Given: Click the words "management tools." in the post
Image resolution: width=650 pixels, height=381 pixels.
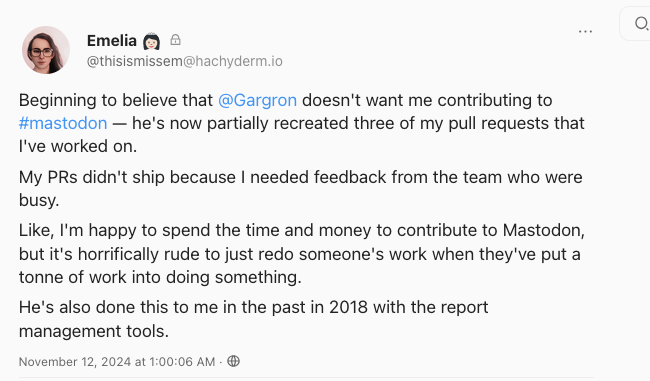Looking at the screenshot, I should (x=94, y=331).
